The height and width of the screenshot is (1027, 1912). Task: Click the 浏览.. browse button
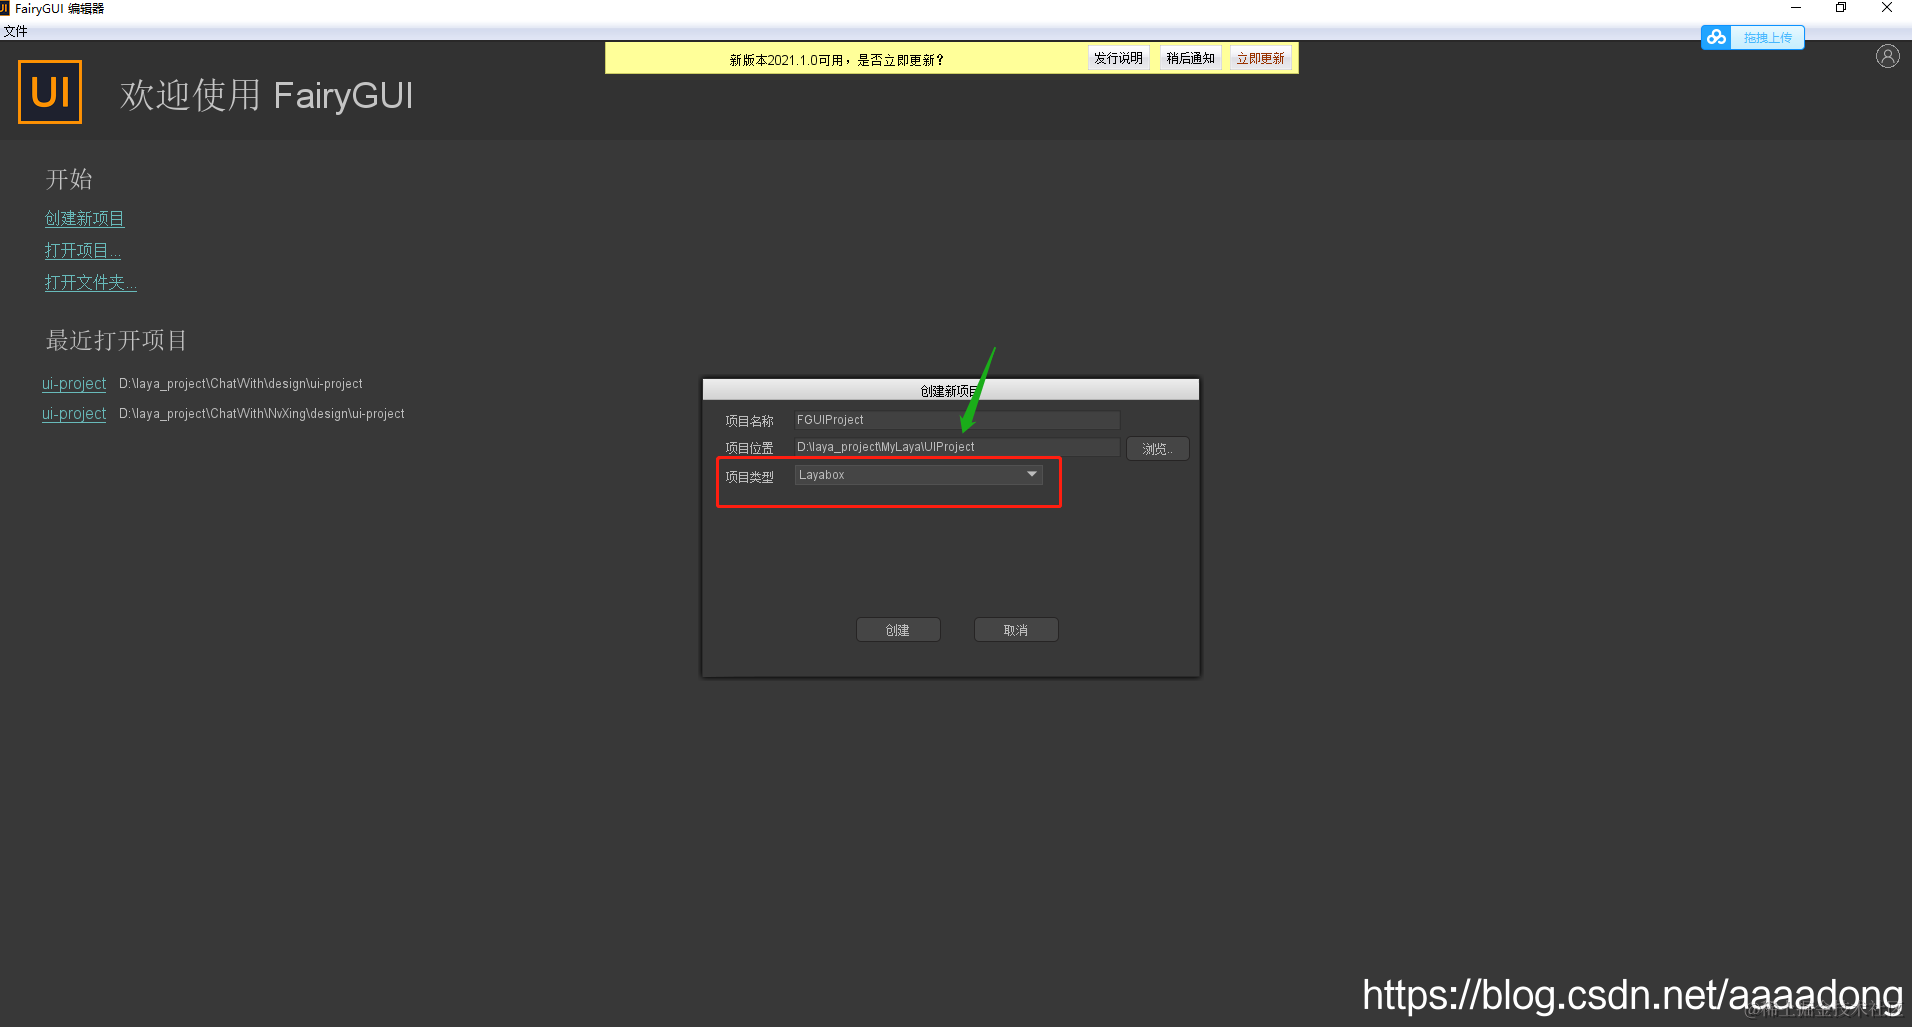1158,449
